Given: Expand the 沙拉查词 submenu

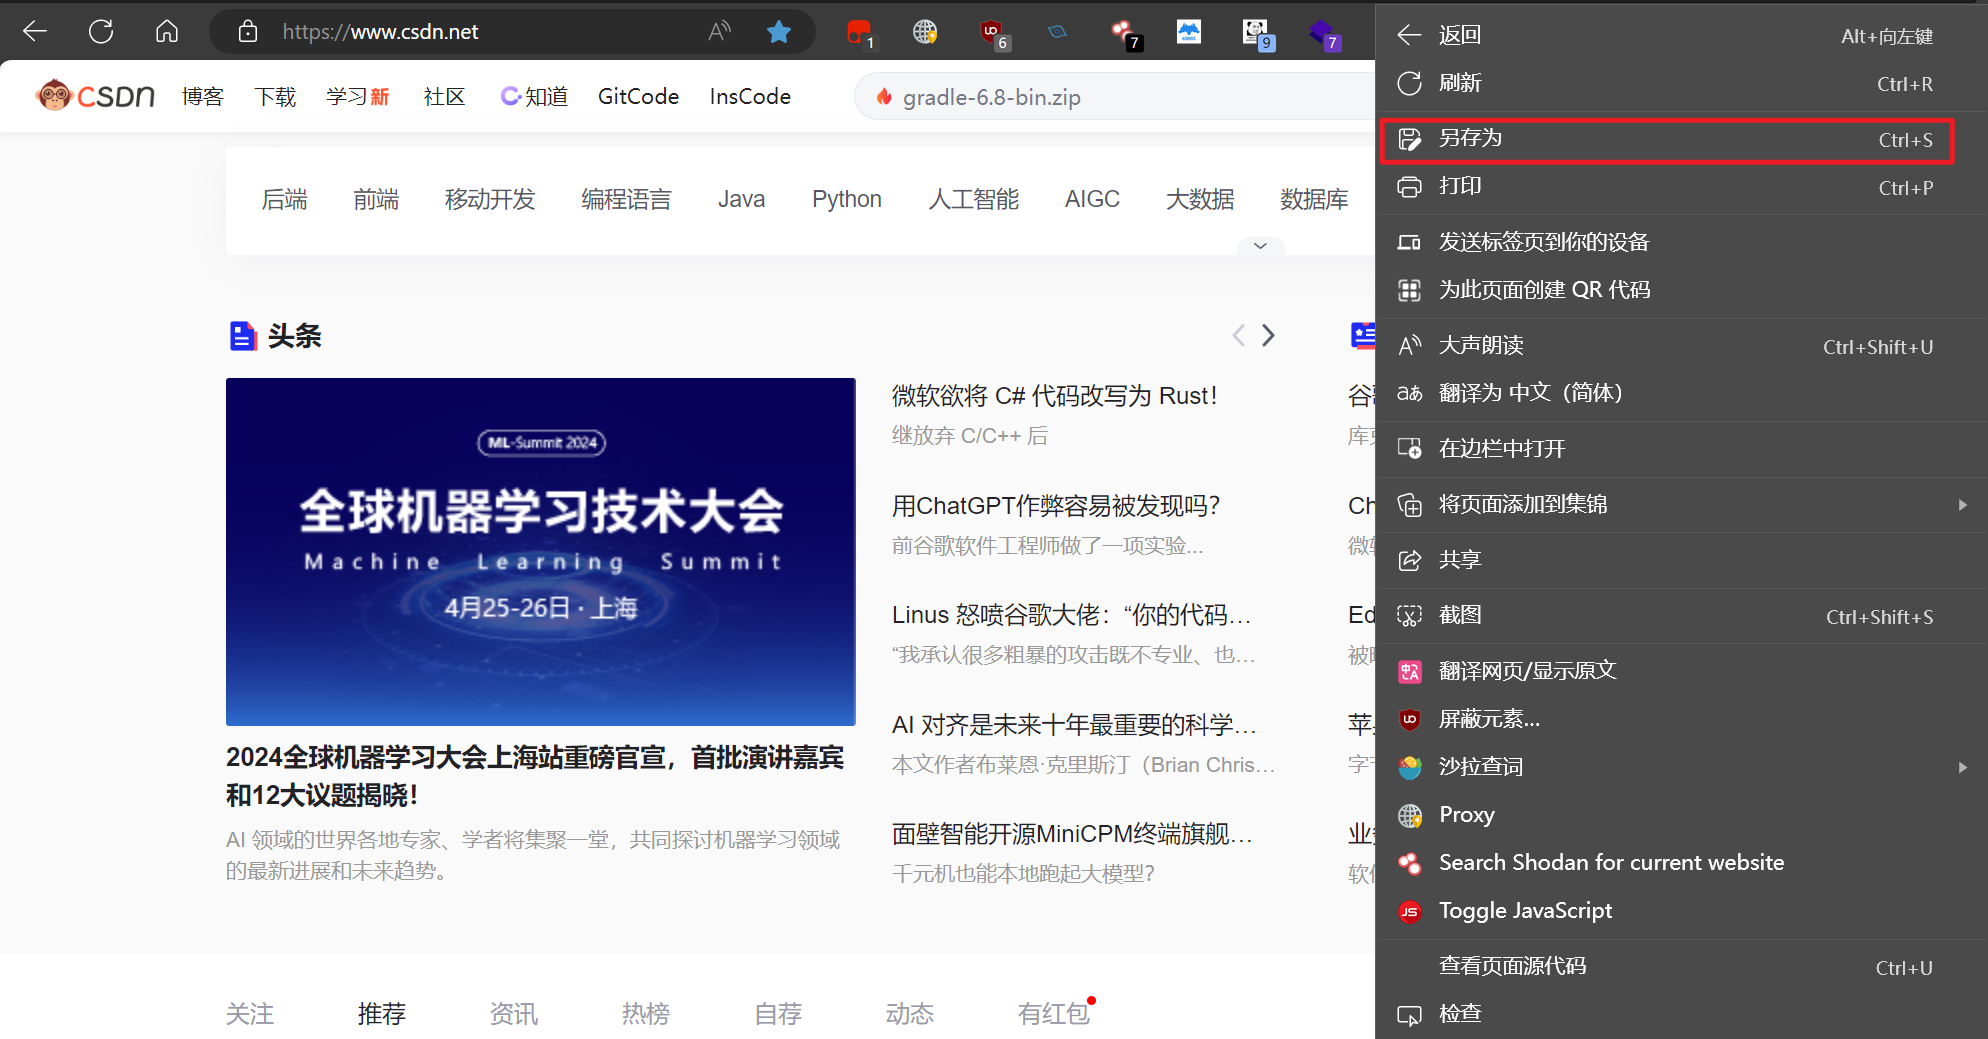Looking at the screenshot, I should coord(1681,767).
